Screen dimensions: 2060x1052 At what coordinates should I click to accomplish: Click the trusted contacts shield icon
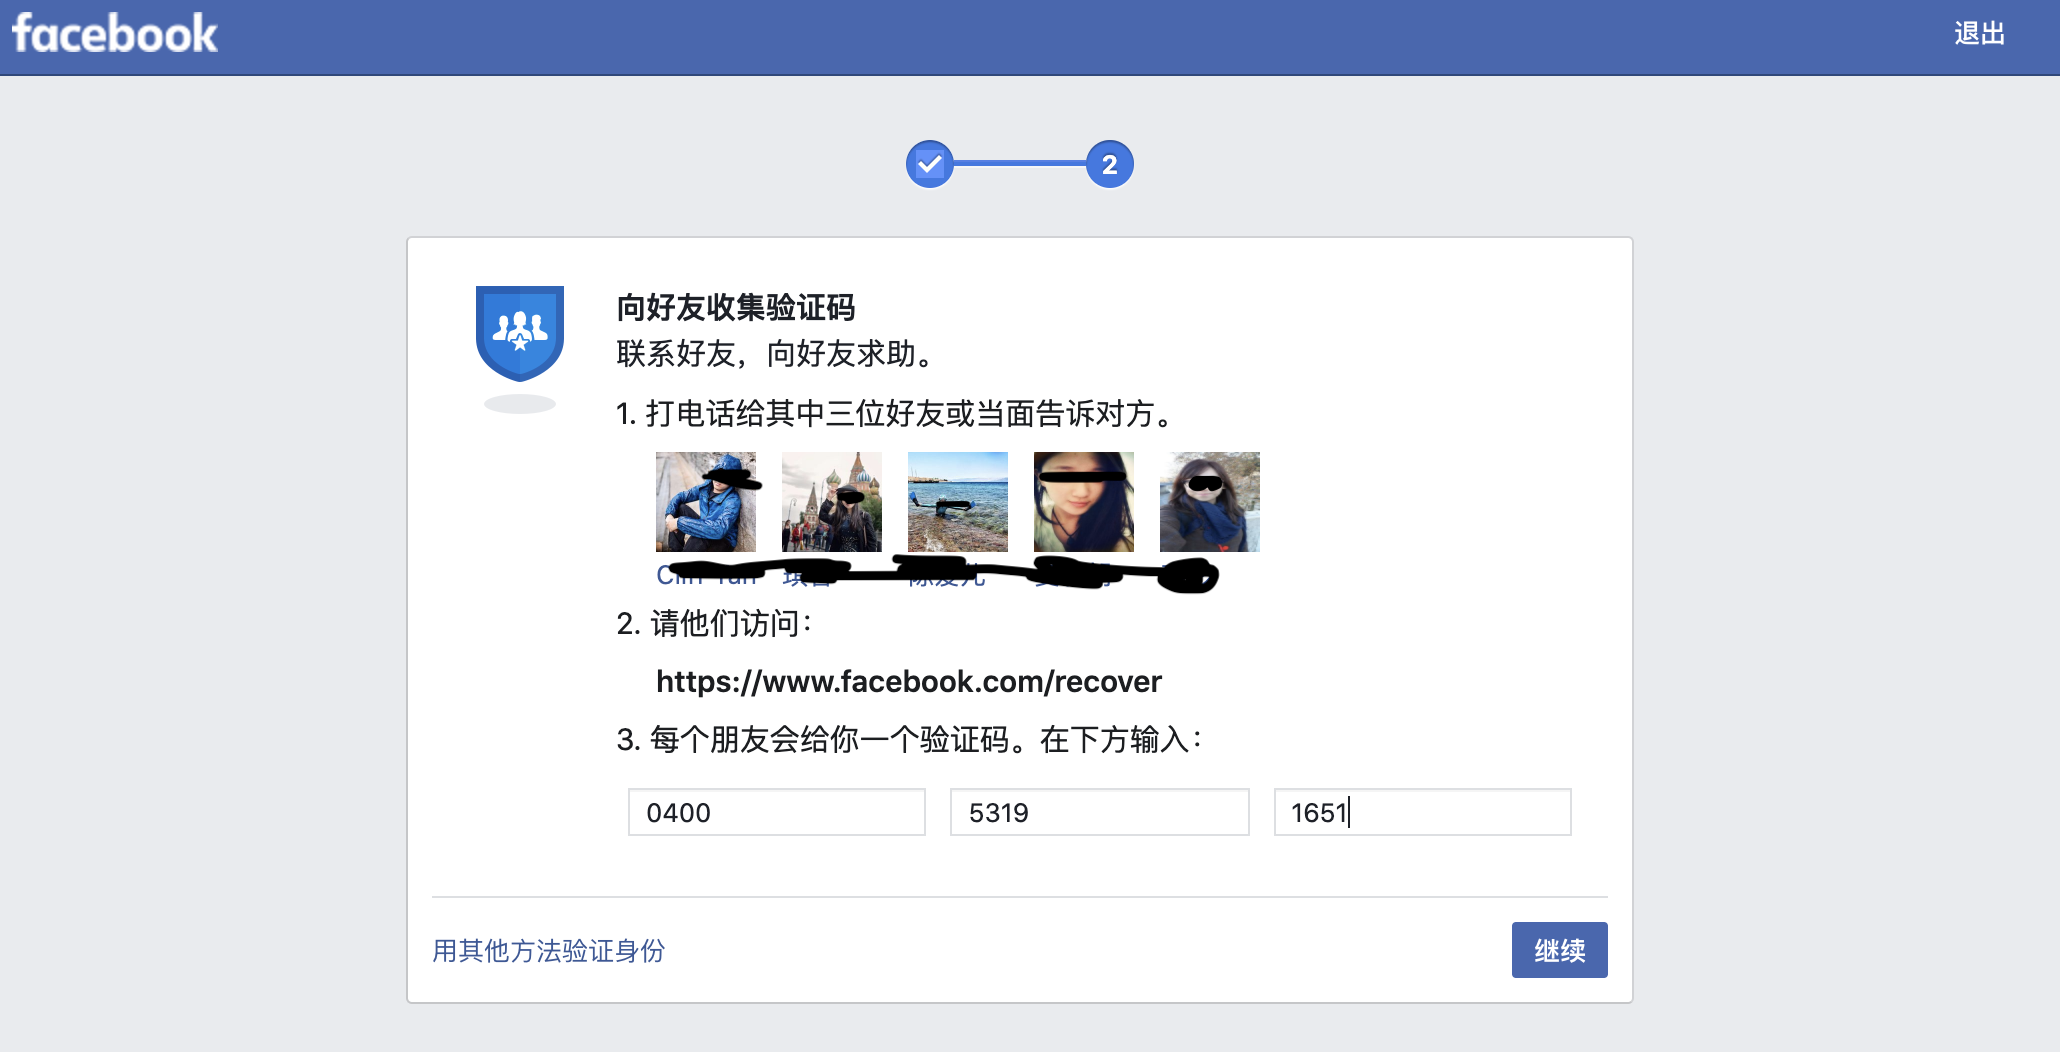coord(520,334)
